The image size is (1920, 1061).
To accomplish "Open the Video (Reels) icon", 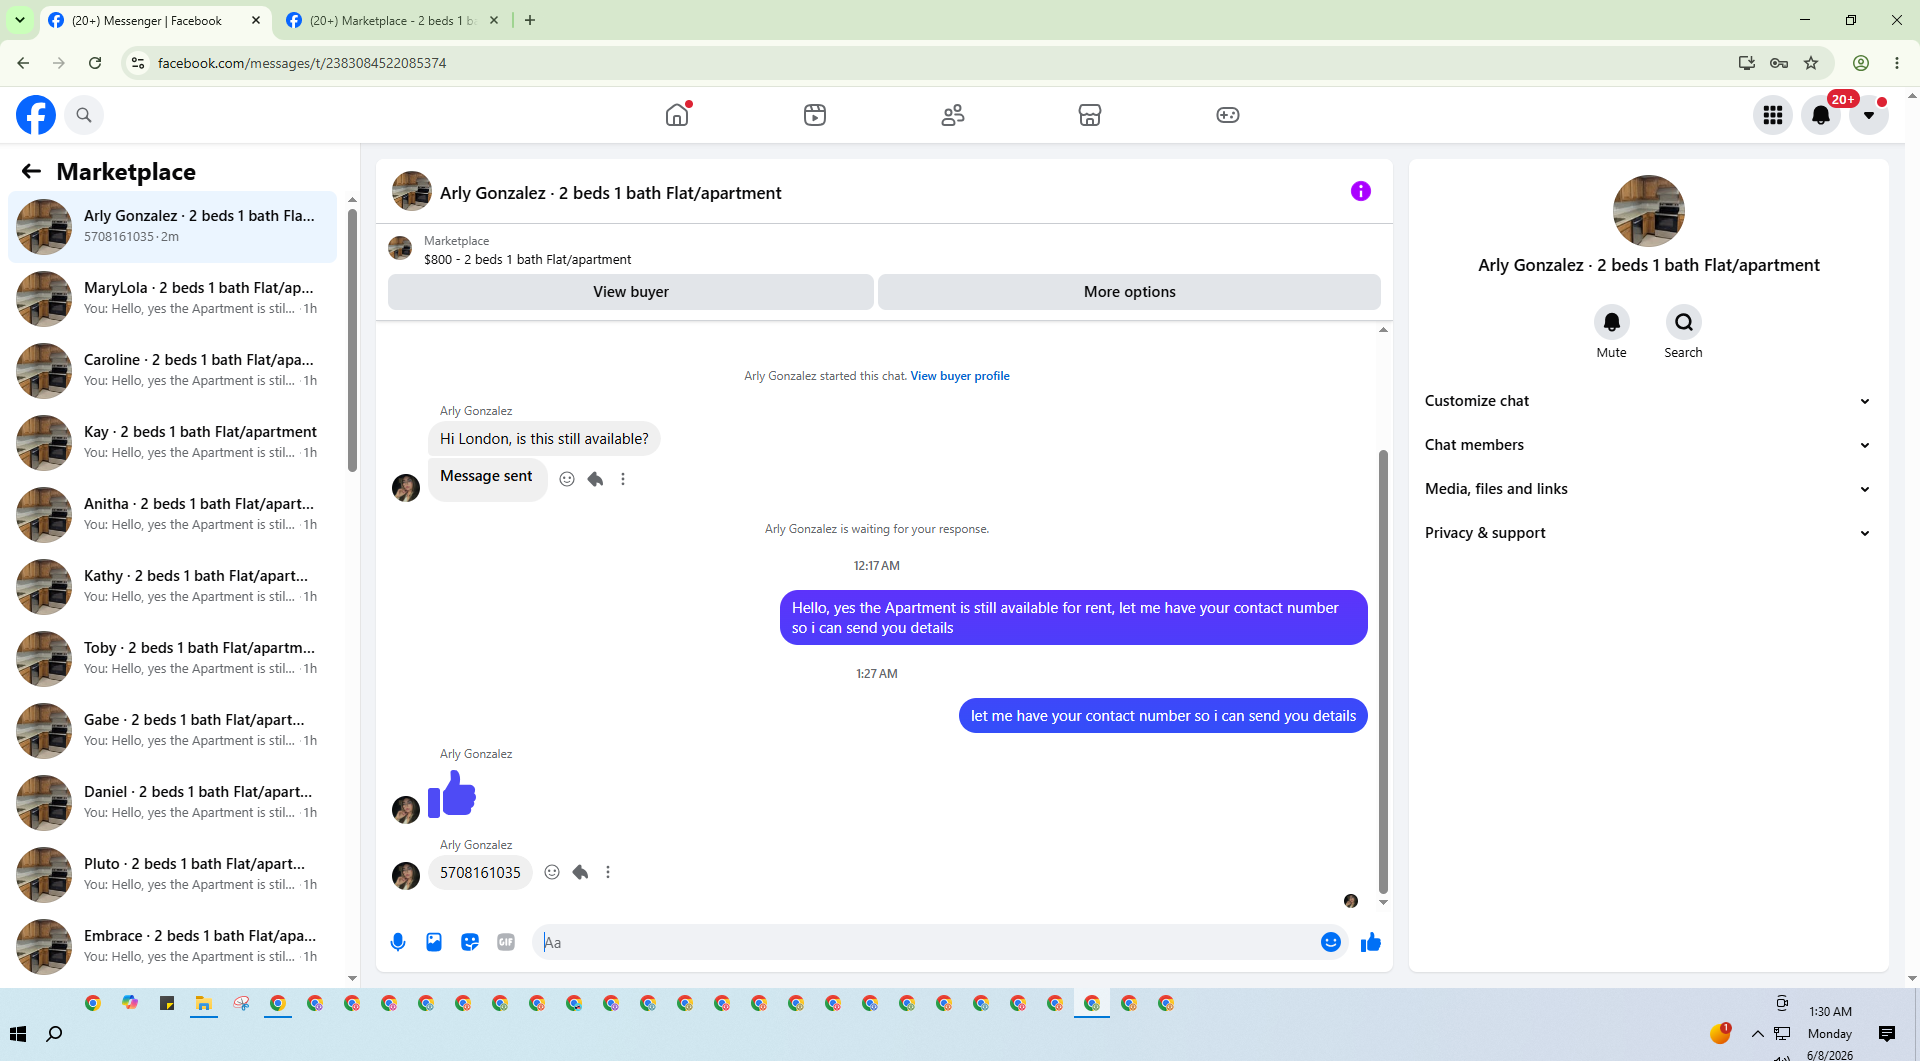I will [x=815, y=115].
